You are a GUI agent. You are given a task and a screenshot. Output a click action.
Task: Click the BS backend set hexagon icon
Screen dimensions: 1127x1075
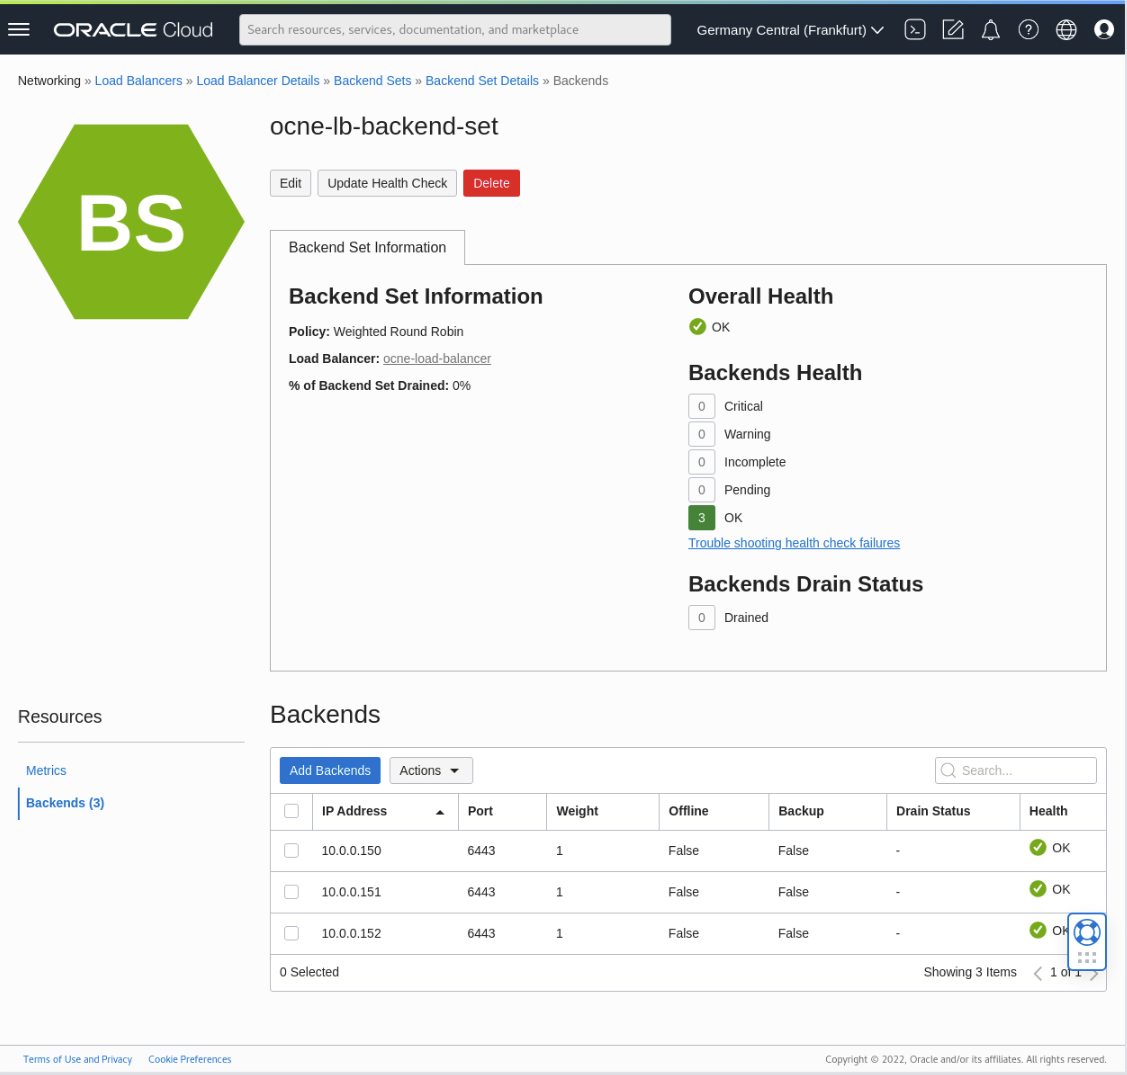coord(131,221)
